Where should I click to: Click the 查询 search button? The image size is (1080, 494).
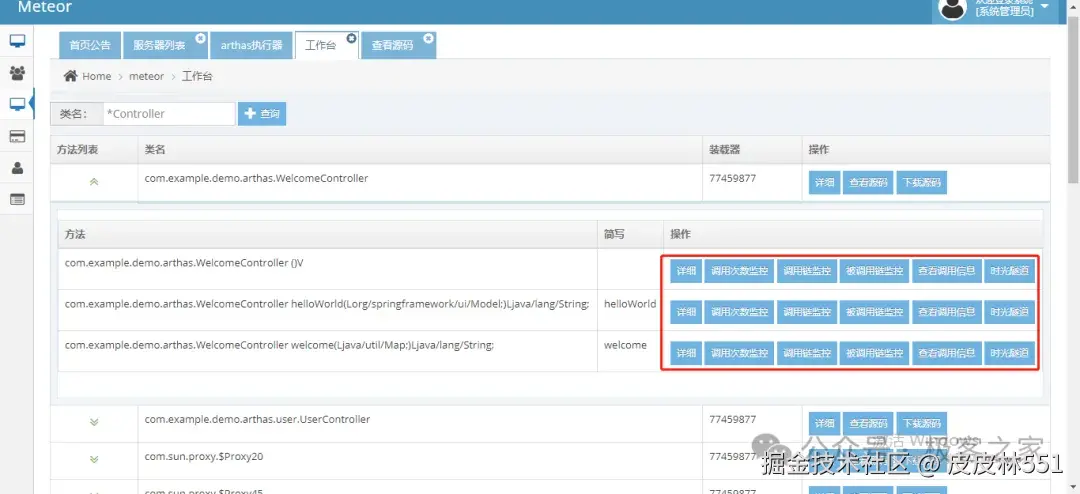pyautogui.click(x=262, y=114)
